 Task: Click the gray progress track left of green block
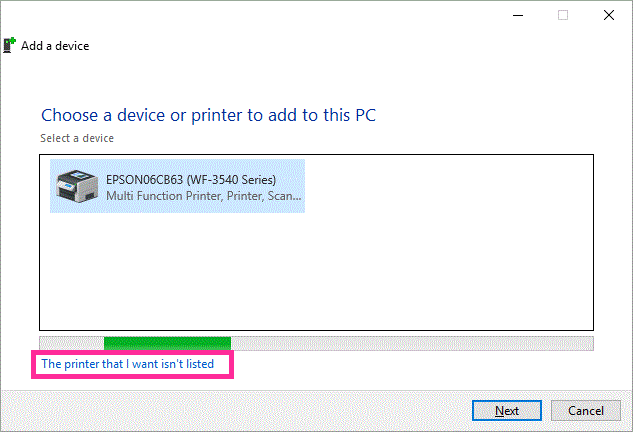pos(72,344)
